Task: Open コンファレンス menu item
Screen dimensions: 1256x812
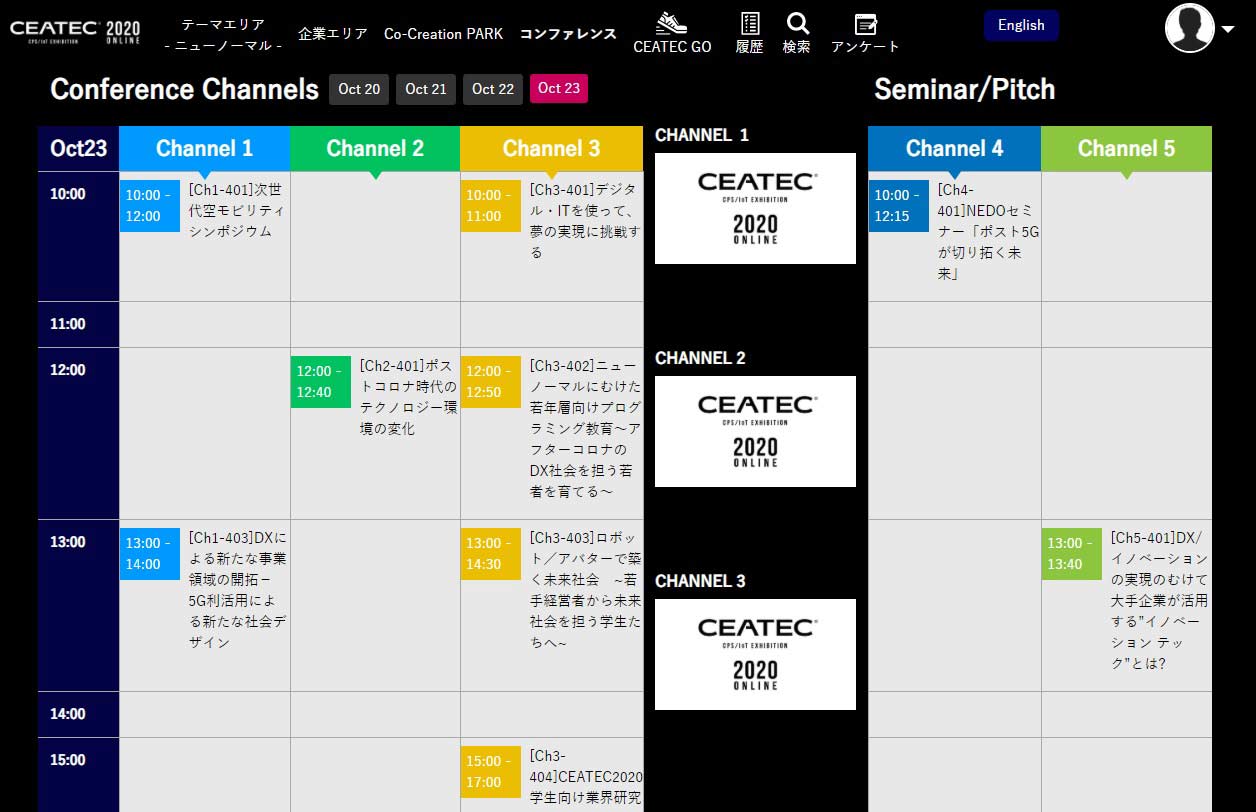Action: pos(568,34)
